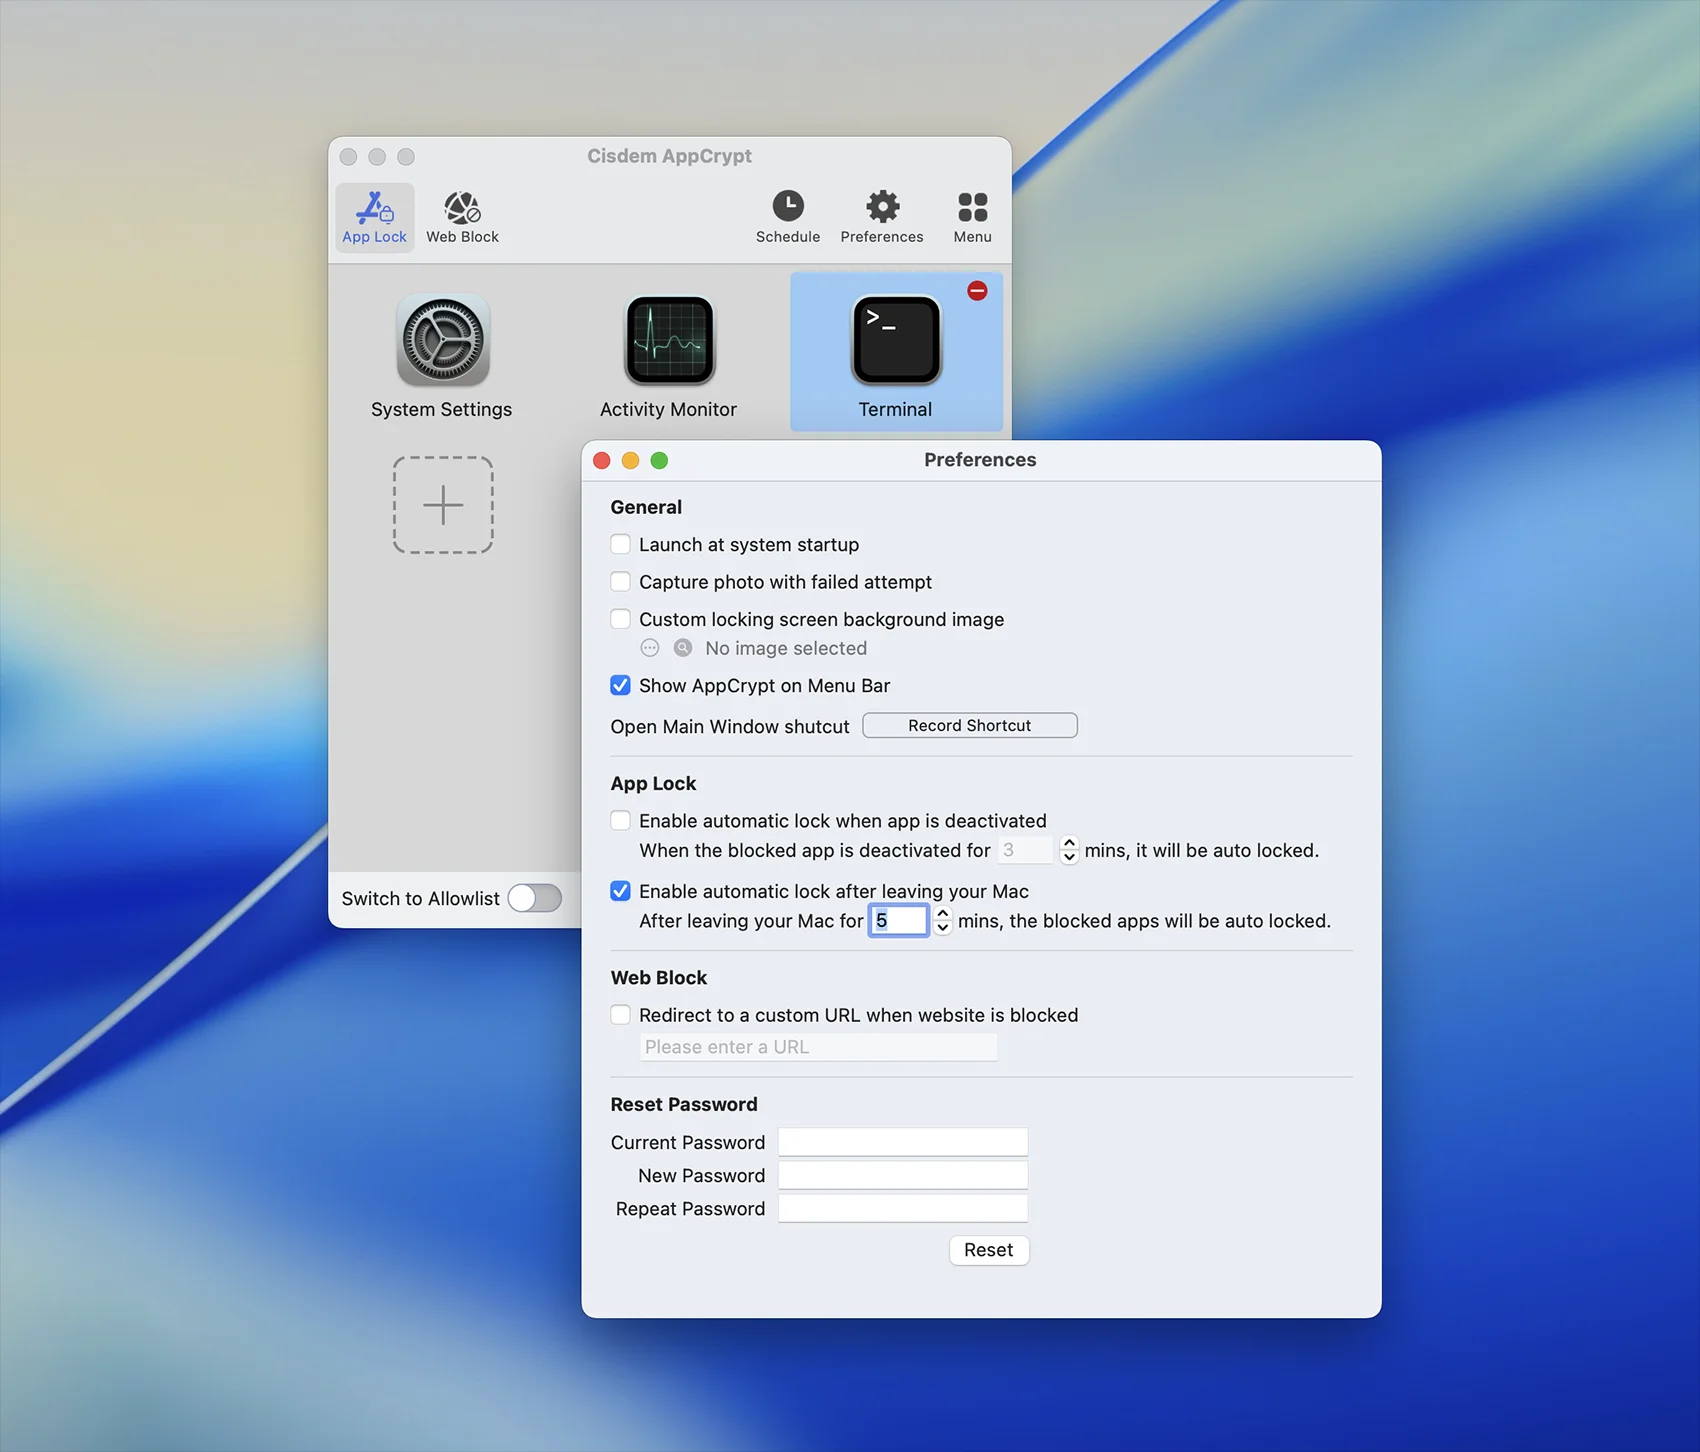
Task: Click the magnifier preview icon beside No image selected
Action: tap(683, 648)
